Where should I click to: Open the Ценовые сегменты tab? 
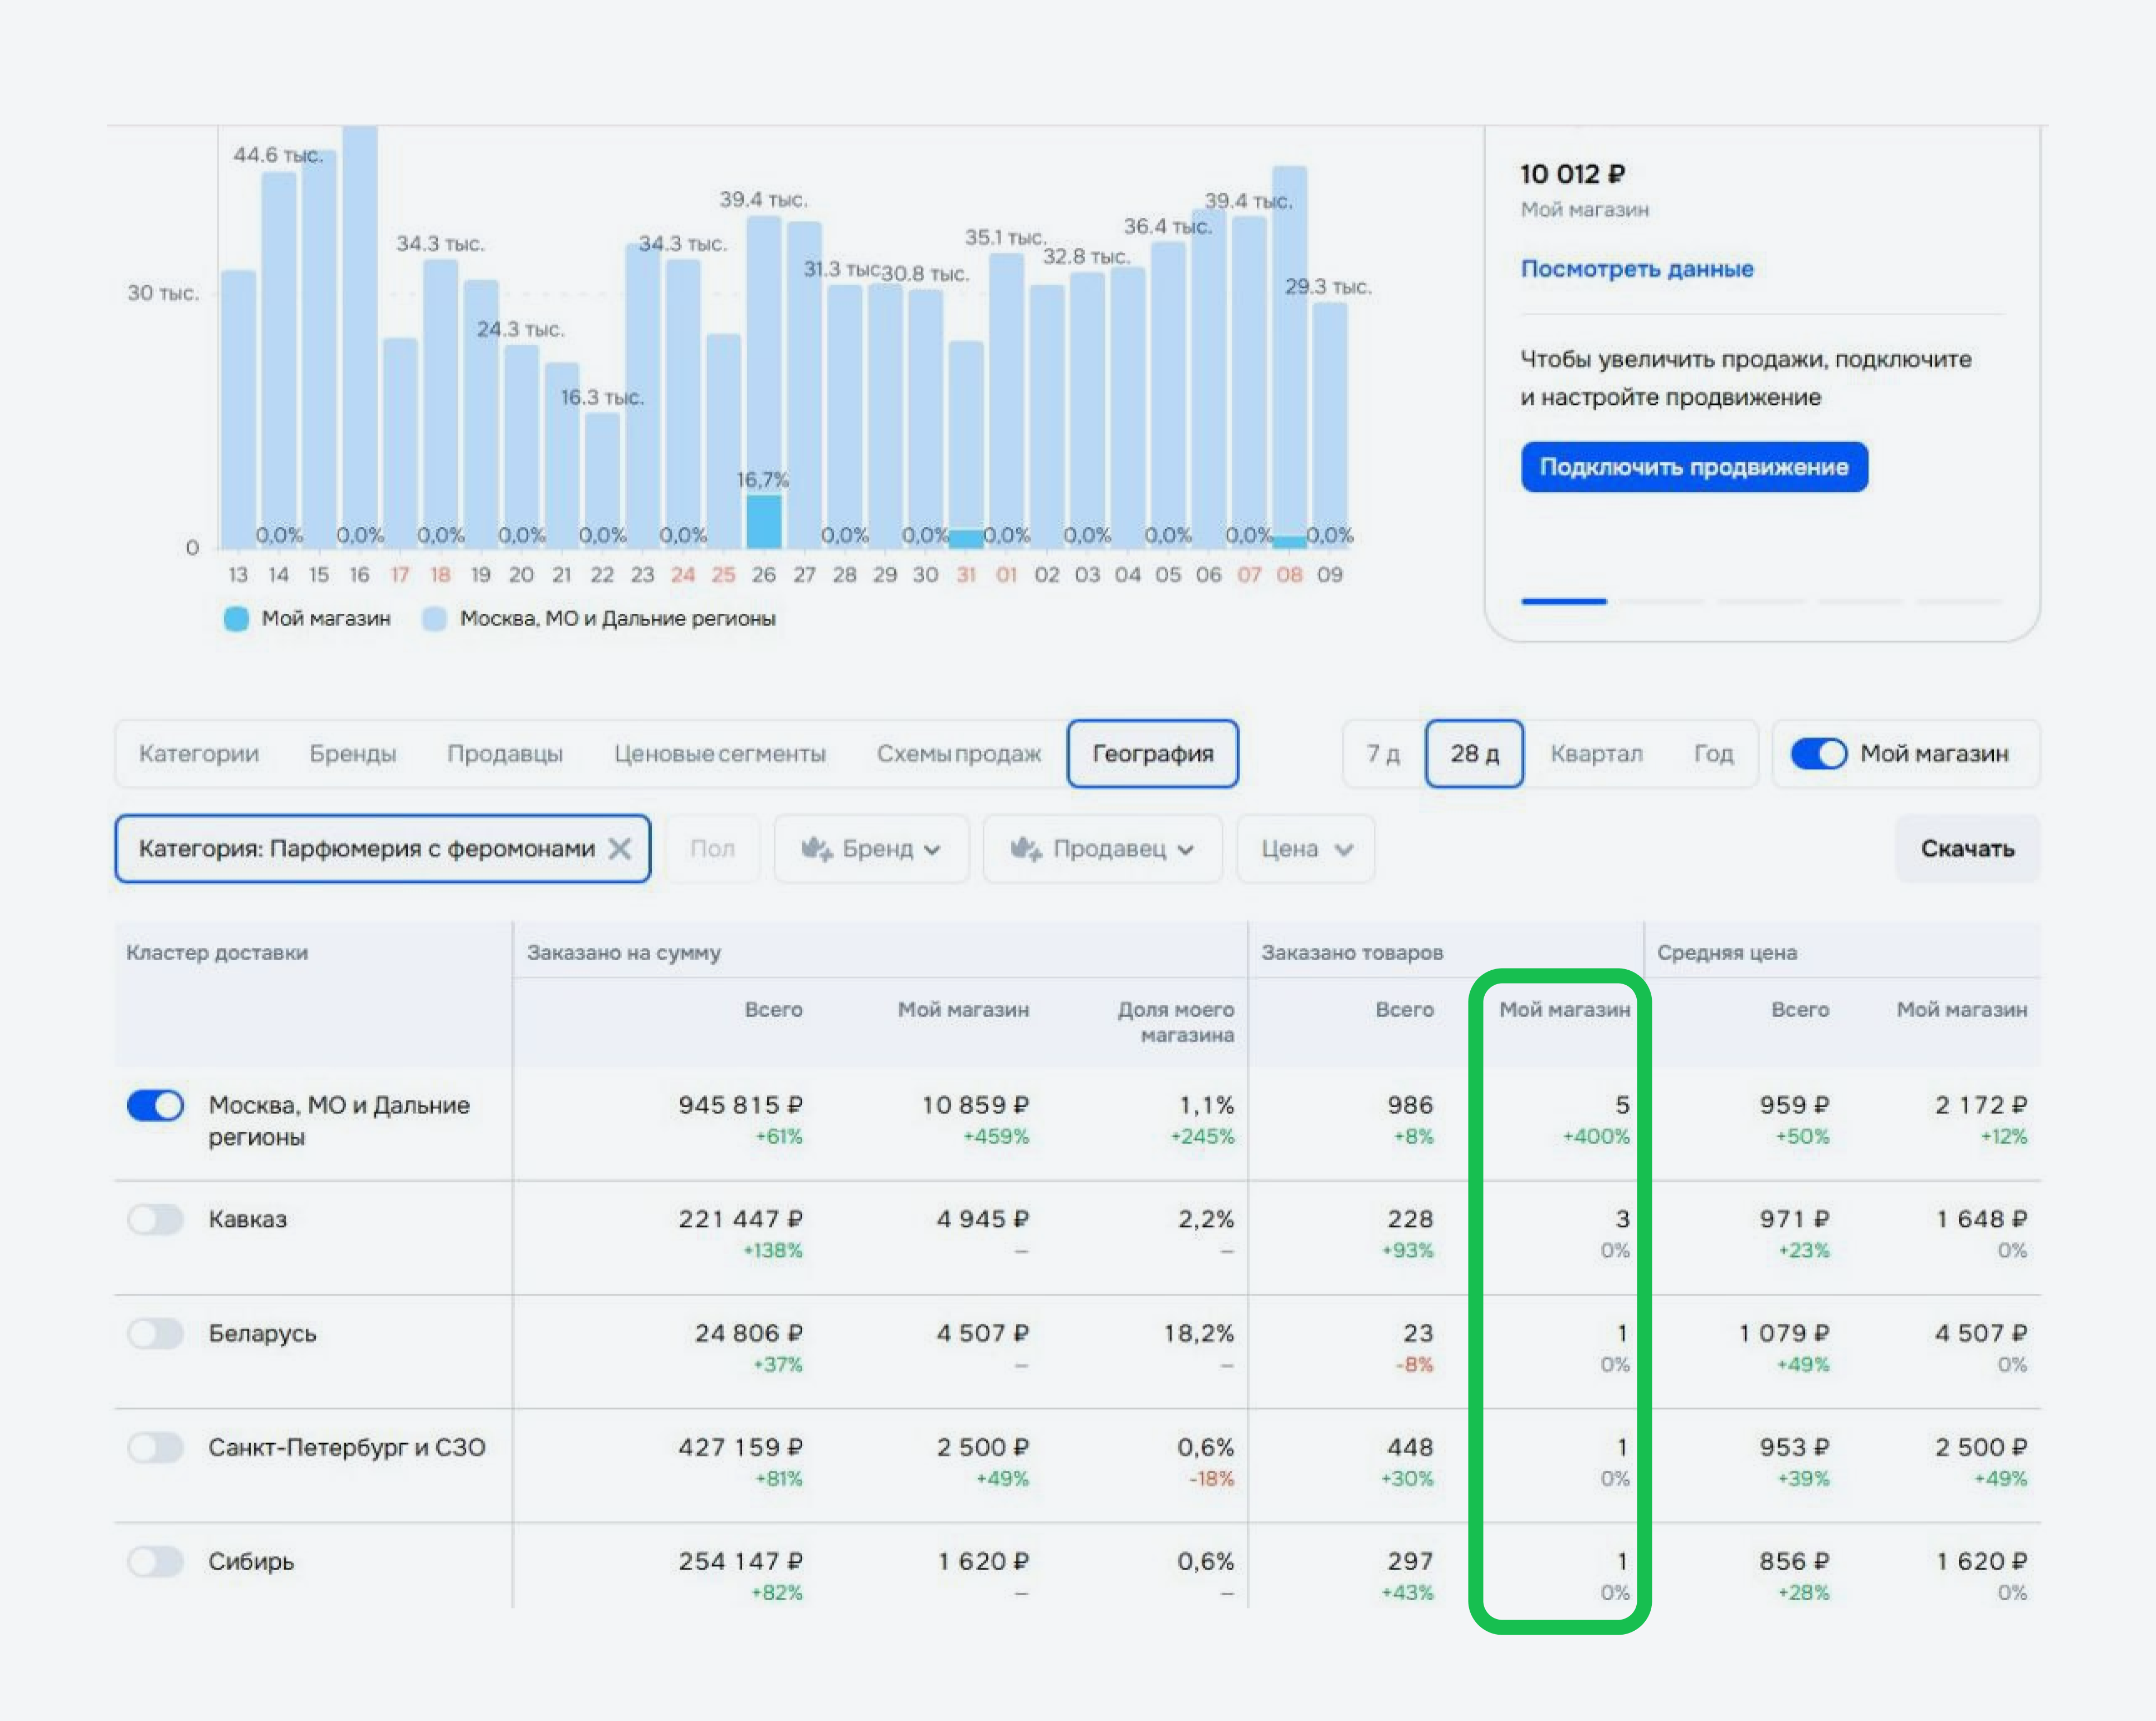[x=720, y=754]
